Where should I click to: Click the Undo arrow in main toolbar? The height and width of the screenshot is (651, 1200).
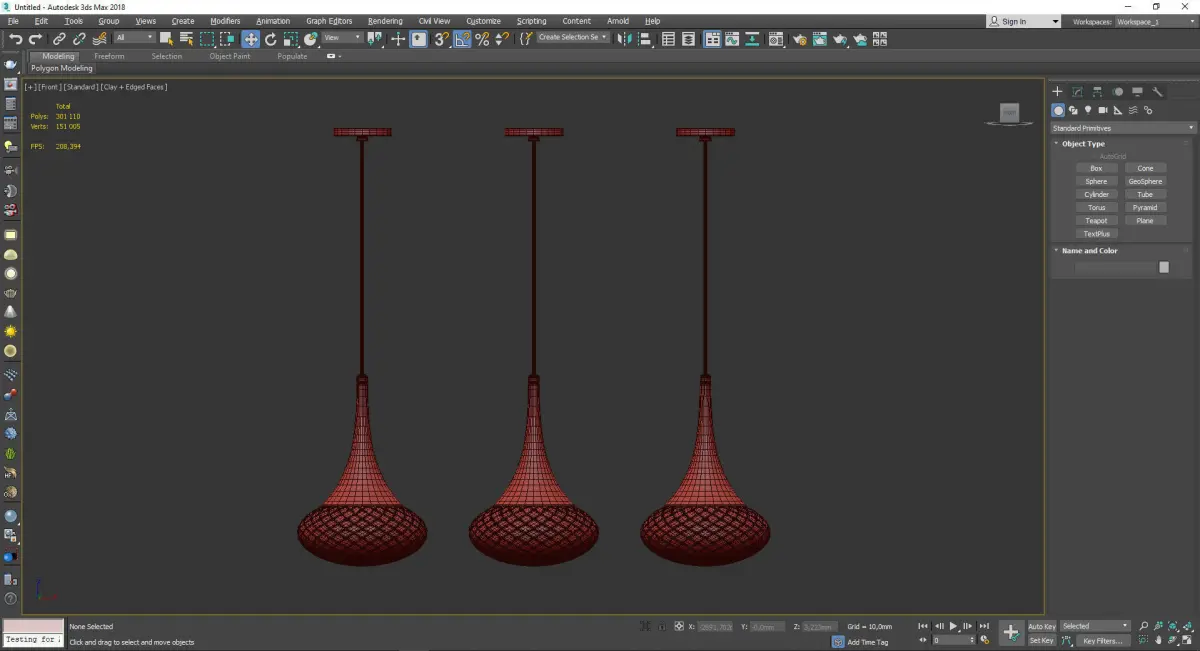click(16, 39)
